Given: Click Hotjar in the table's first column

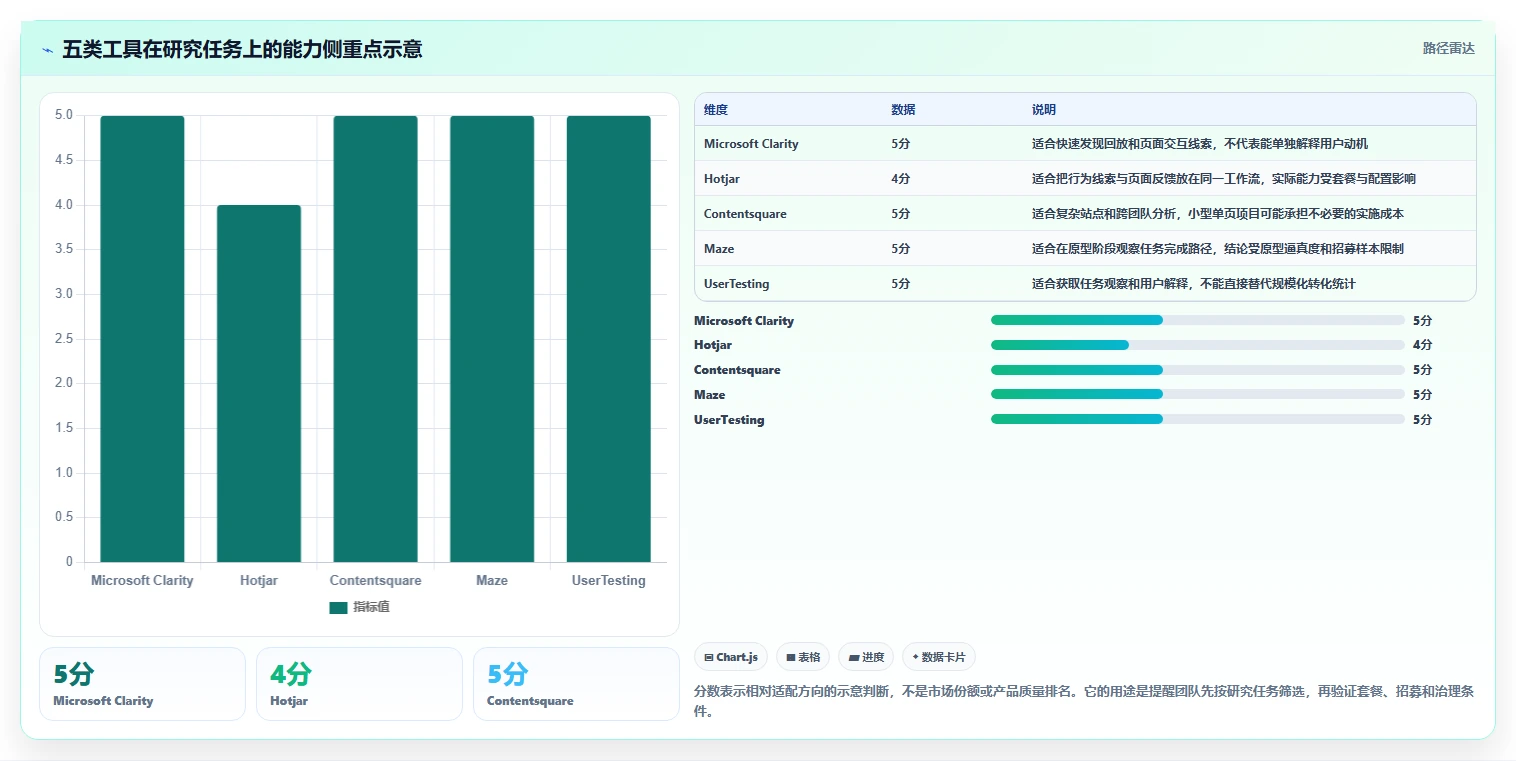Looking at the screenshot, I should [x=722, y=179].
